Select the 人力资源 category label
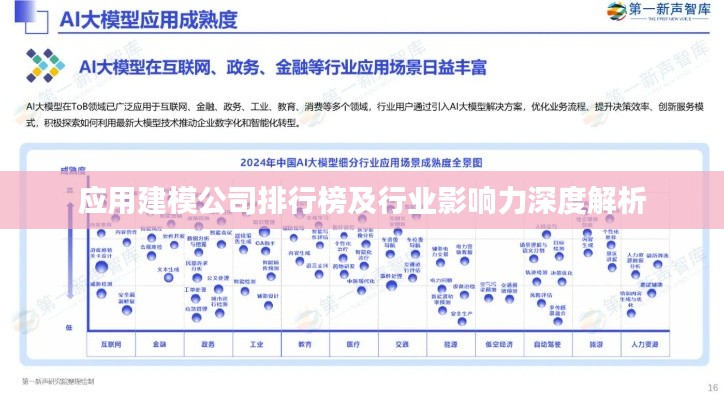Viewport: 724px width, 400px height. click(646, 343)
